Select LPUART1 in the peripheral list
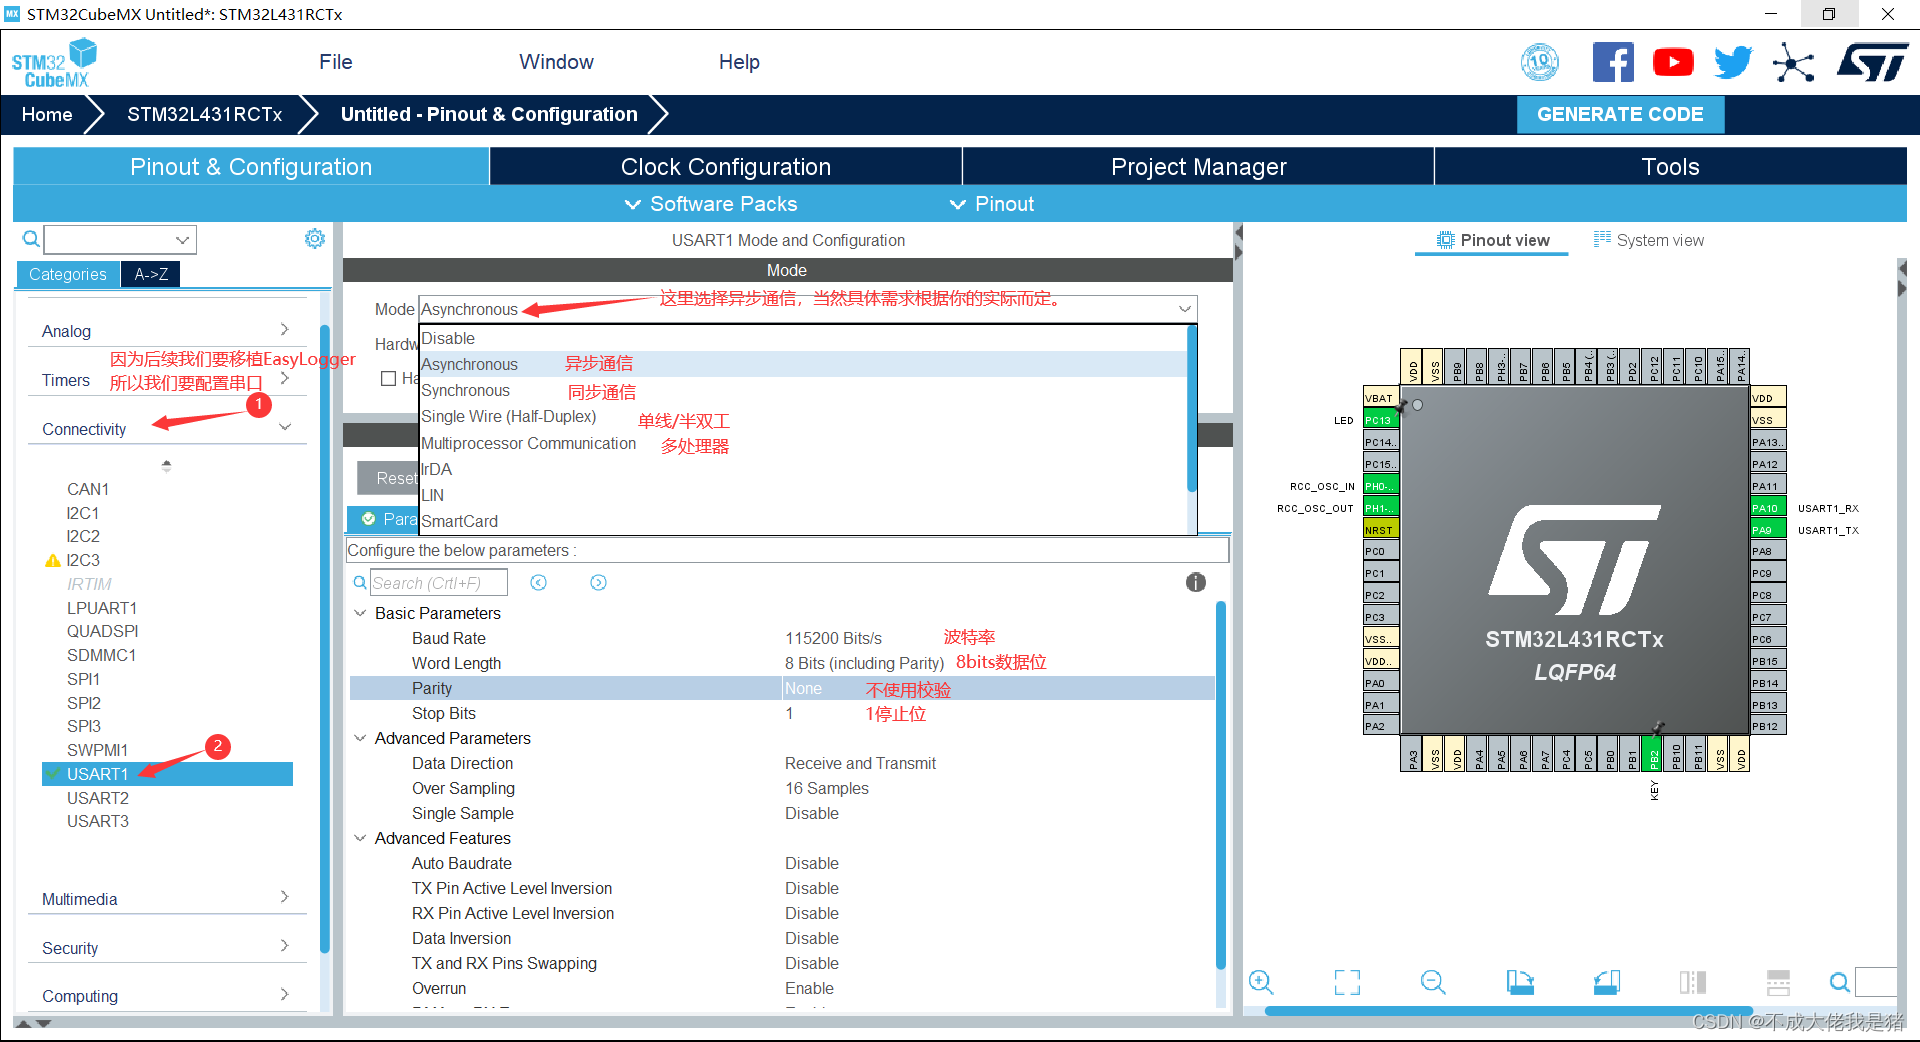This screenshot has width=1920, height=1042. click(102, 608)
